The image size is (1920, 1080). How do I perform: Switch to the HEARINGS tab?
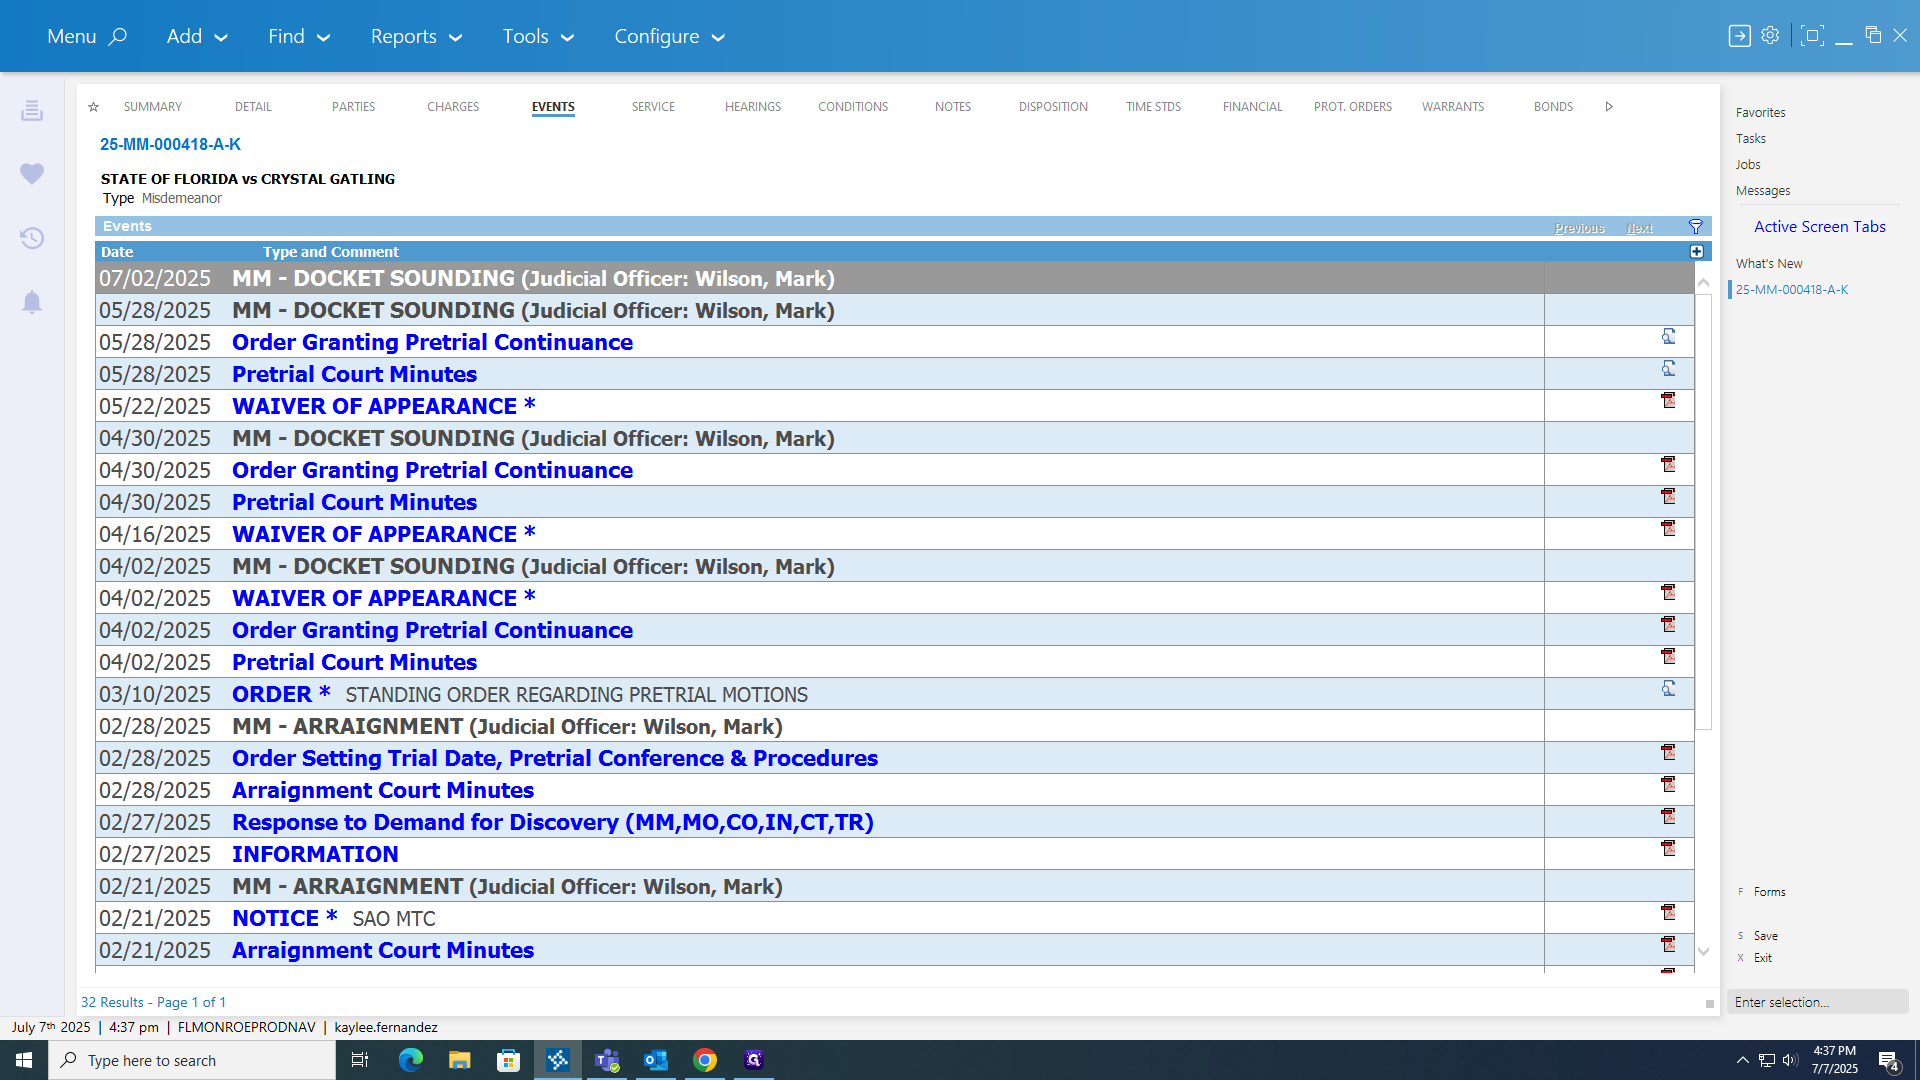point(753,106)
